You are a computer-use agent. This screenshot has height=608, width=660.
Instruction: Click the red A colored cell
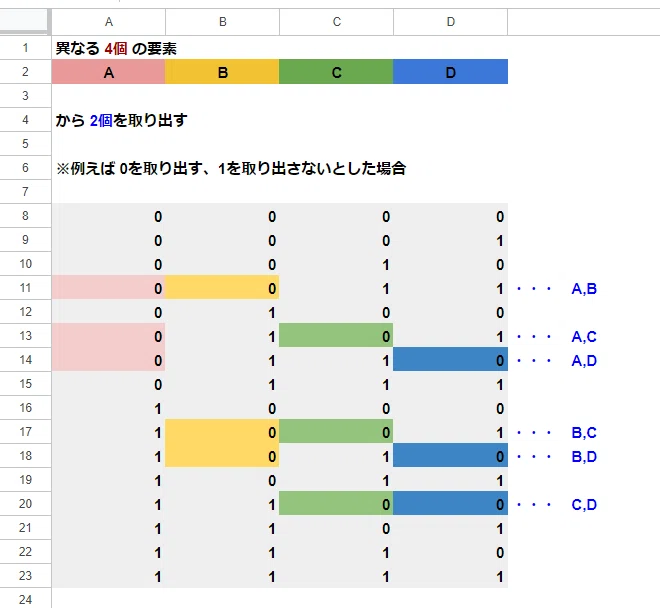109,72
